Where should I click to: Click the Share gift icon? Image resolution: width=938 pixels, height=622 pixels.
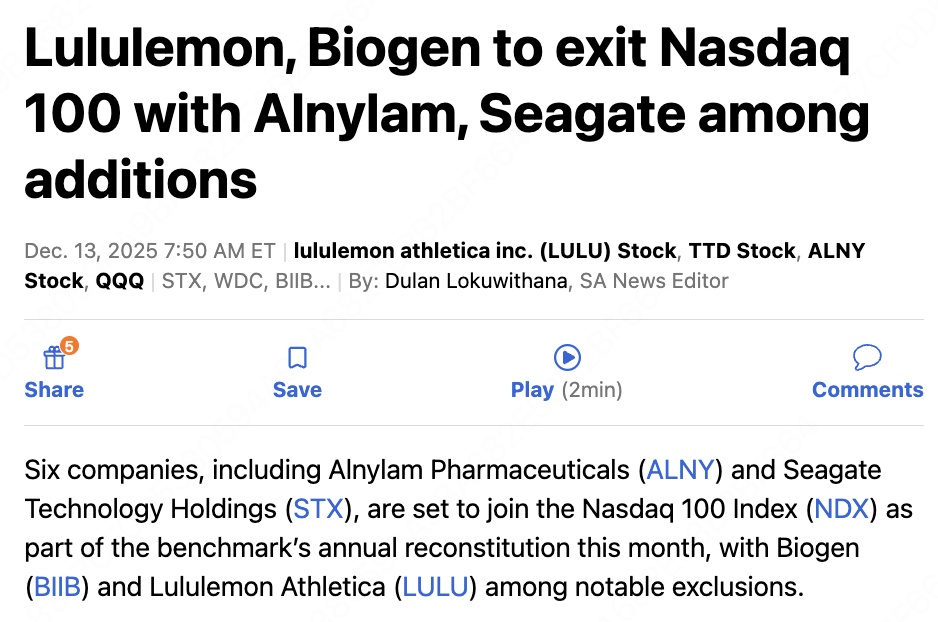tap(53, 359)
